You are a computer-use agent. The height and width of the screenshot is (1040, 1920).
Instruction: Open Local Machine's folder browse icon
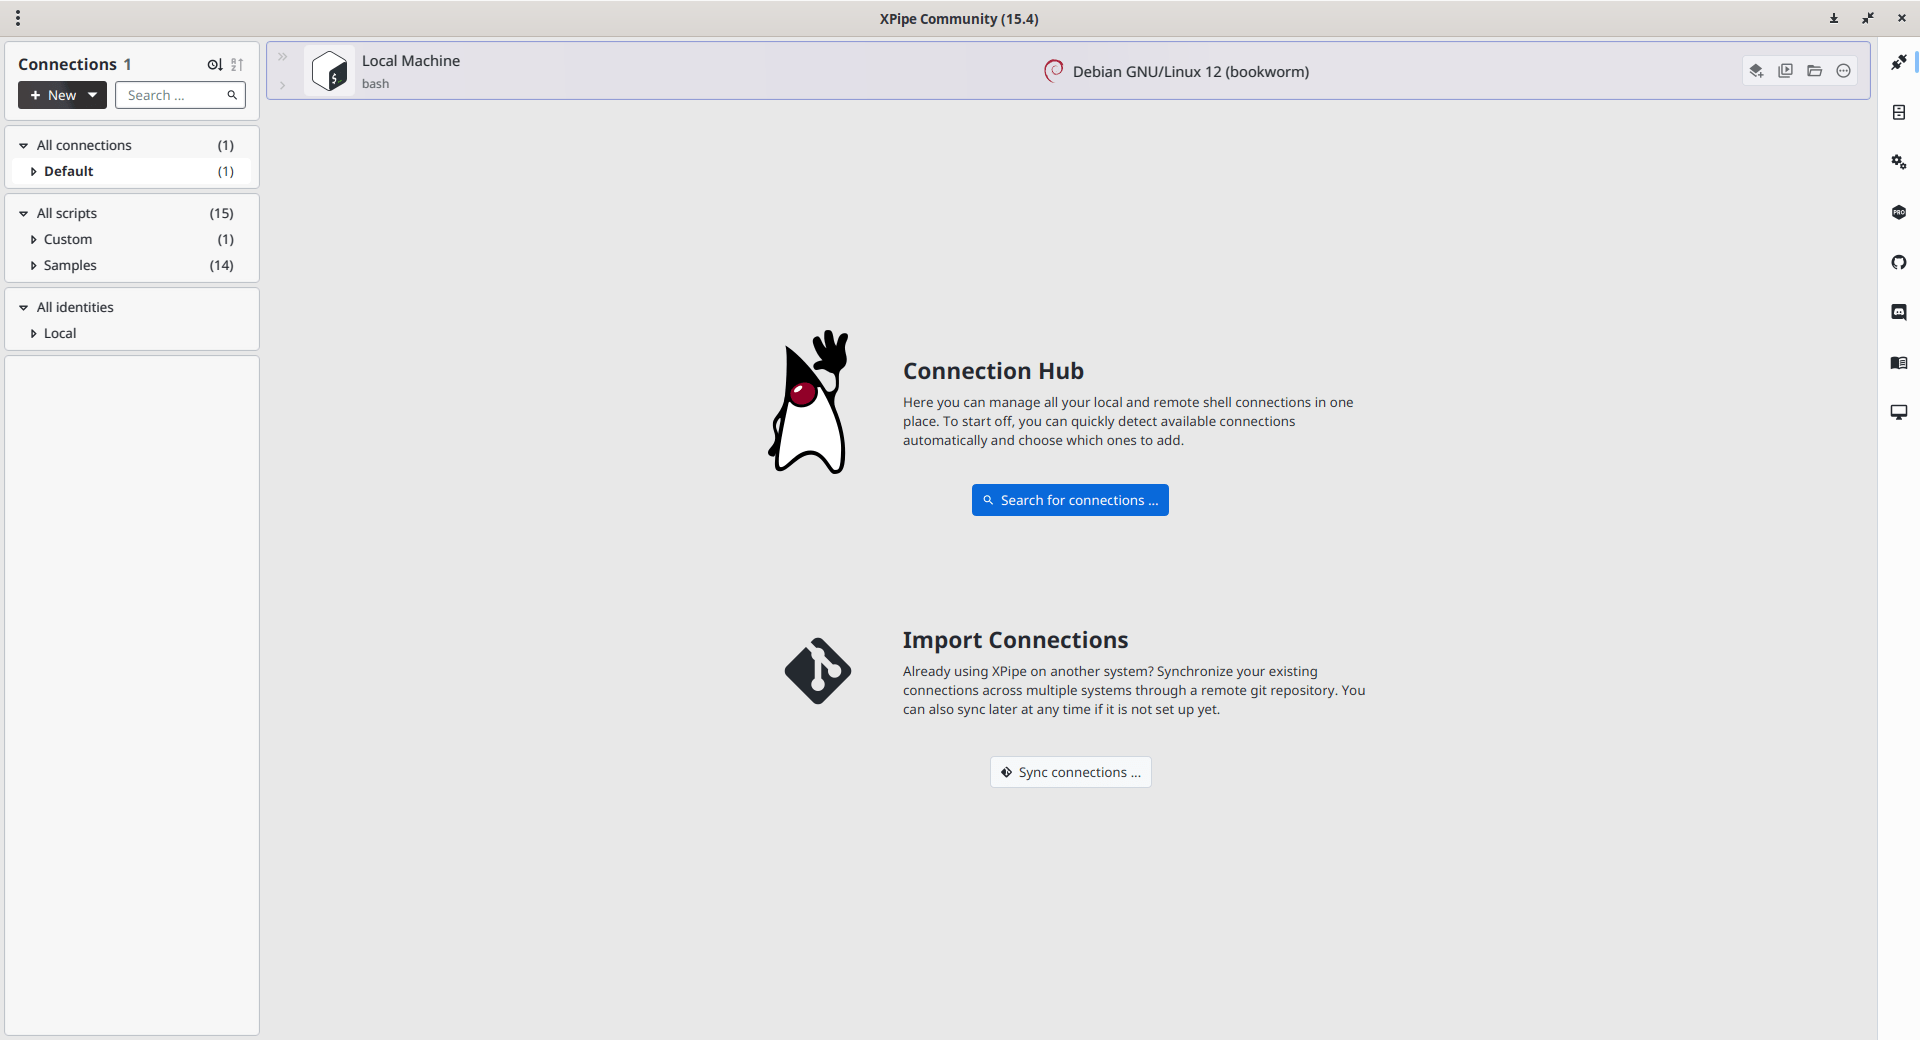(x=1814, y=71)
